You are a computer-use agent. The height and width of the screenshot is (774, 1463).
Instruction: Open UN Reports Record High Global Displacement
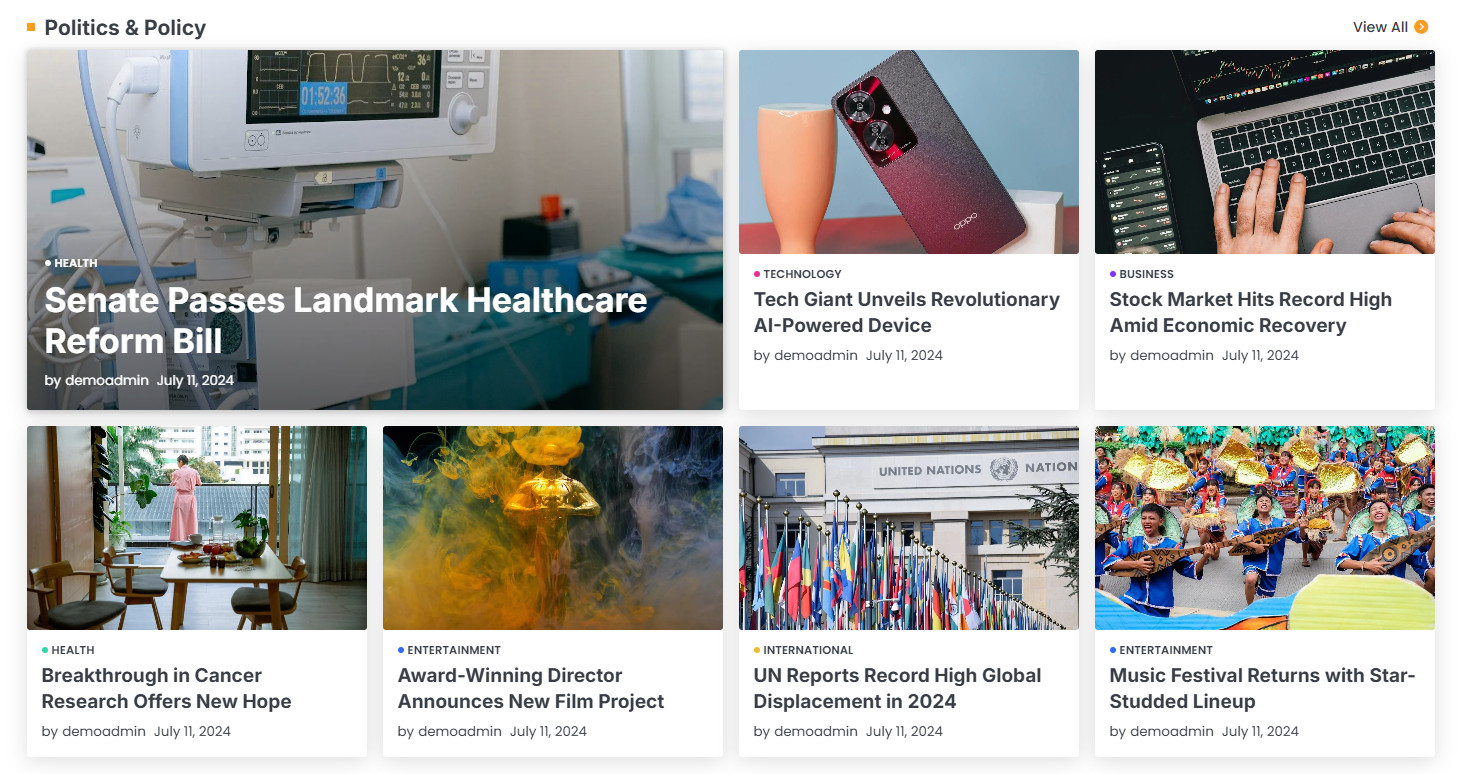pyautogui.click(x=898, y=688)
